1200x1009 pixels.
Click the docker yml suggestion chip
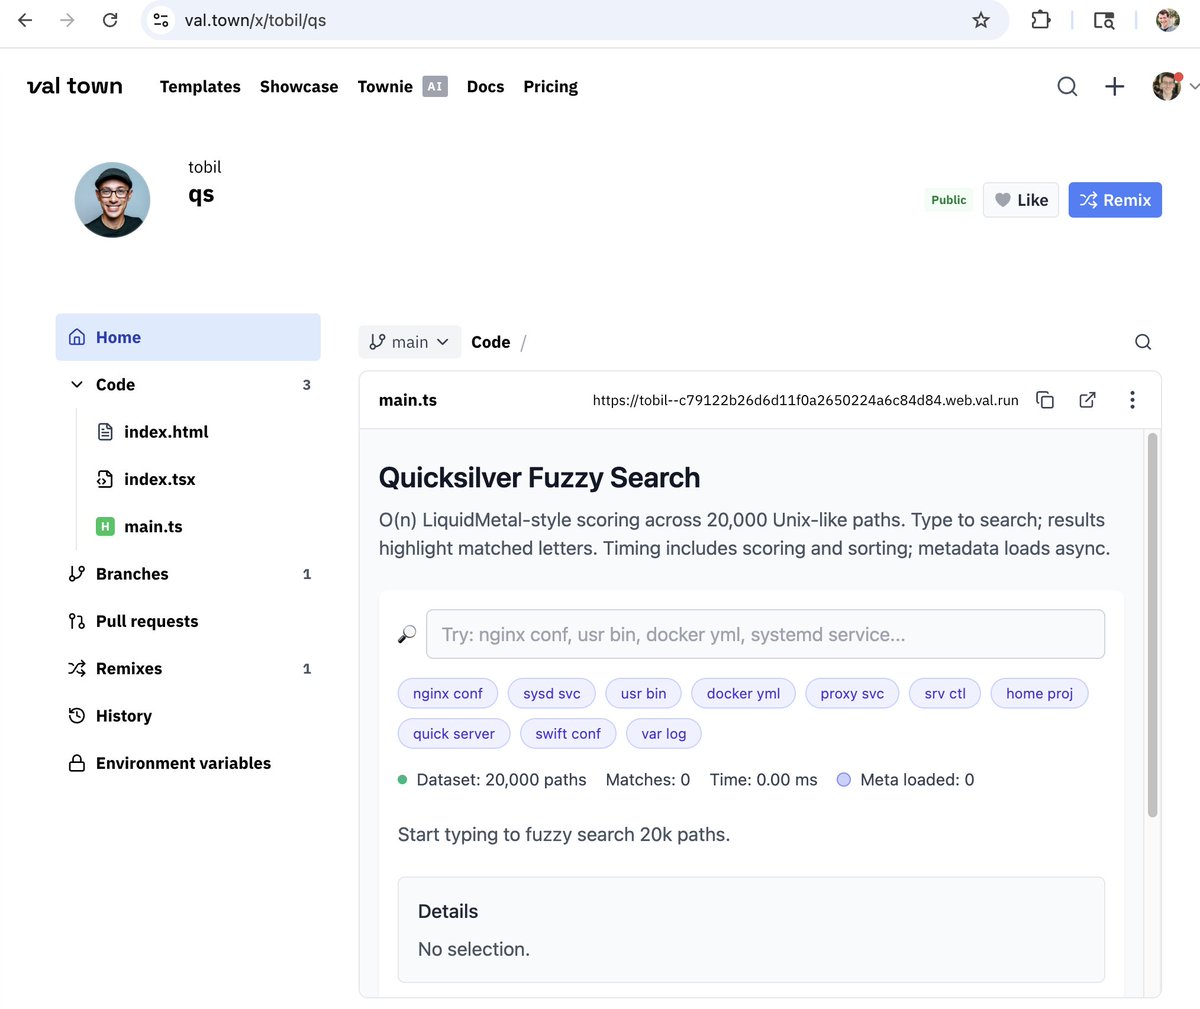[743, 693]
